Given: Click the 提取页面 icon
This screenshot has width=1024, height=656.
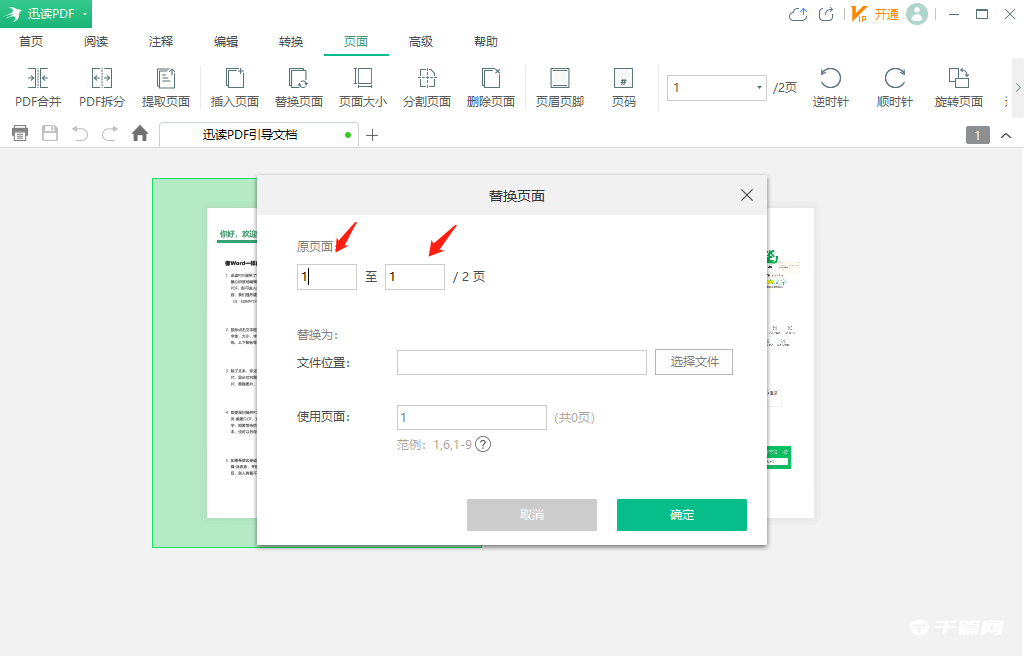Looking at the screenshot, I should click(x=166, y=88).
